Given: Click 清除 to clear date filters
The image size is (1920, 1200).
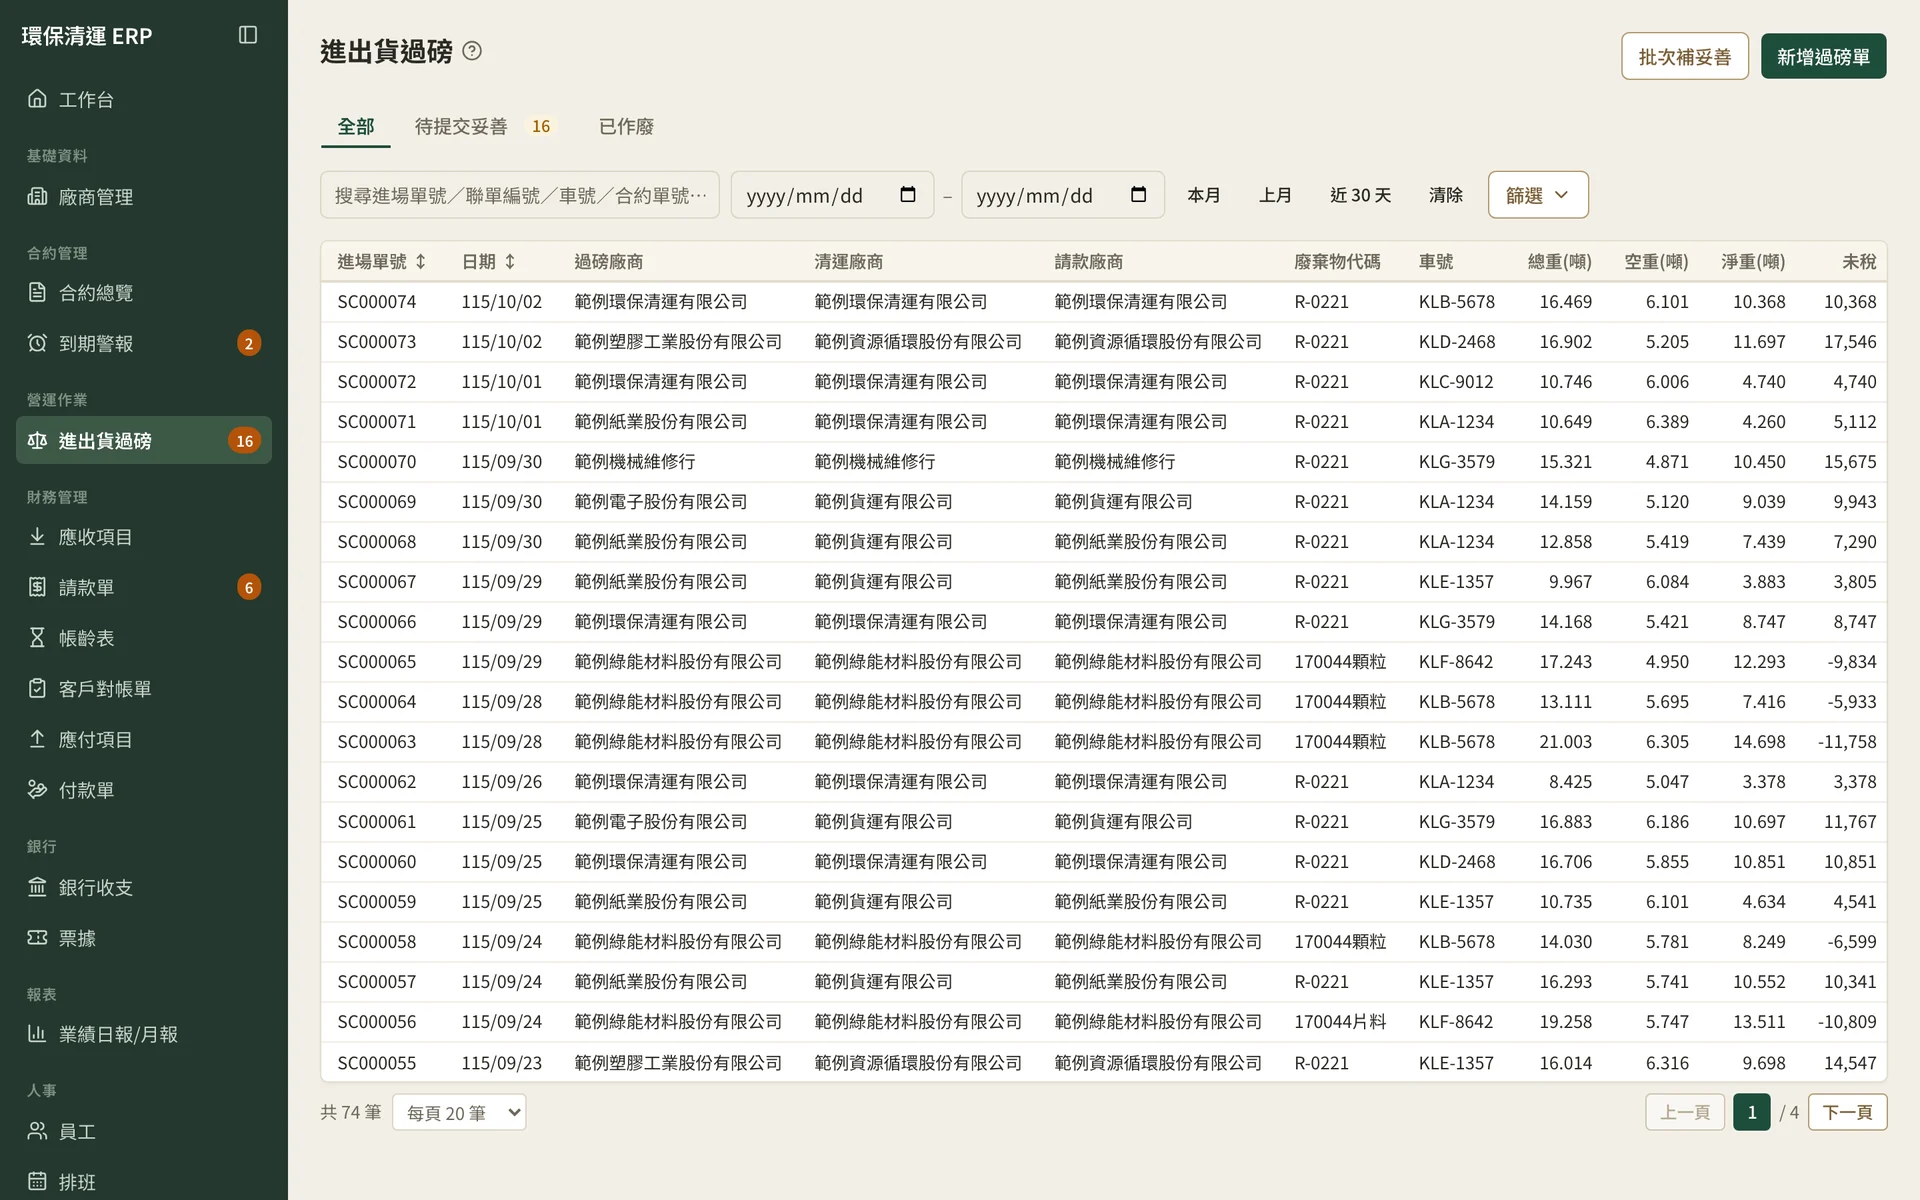Looking at the screenshot, I should (x=1446, y=195).
